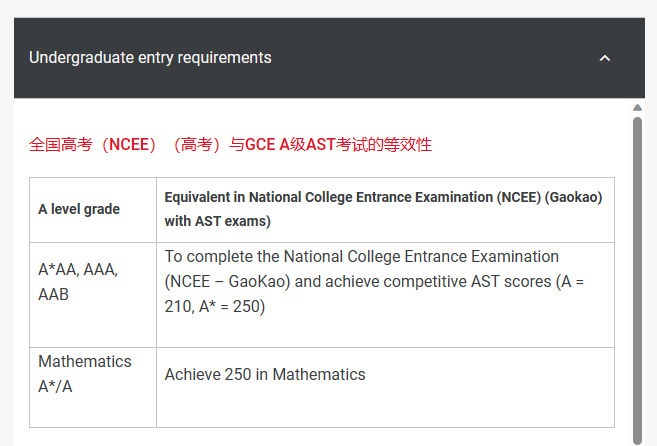Click 'AAB' in the grade cell
Image resolution: width=657 pixels, height=446 pixels.
pyautogui.click(x=53, y=295)
